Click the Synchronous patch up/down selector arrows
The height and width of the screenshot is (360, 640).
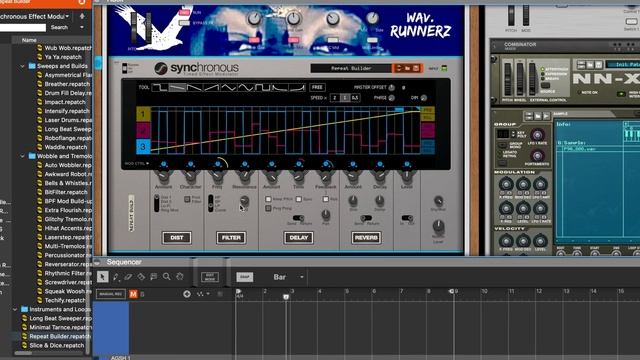(x=399, y=68)
